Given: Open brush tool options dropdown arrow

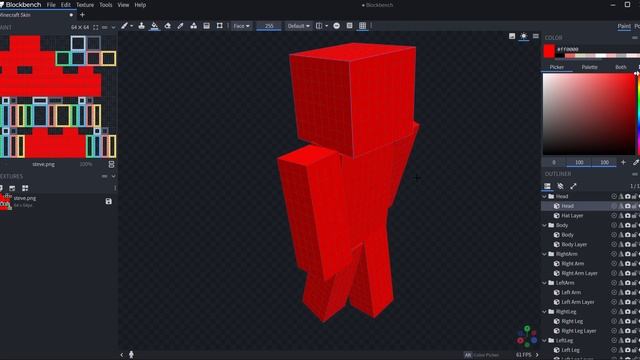Looking at the screenshot, I should [131, 26].
